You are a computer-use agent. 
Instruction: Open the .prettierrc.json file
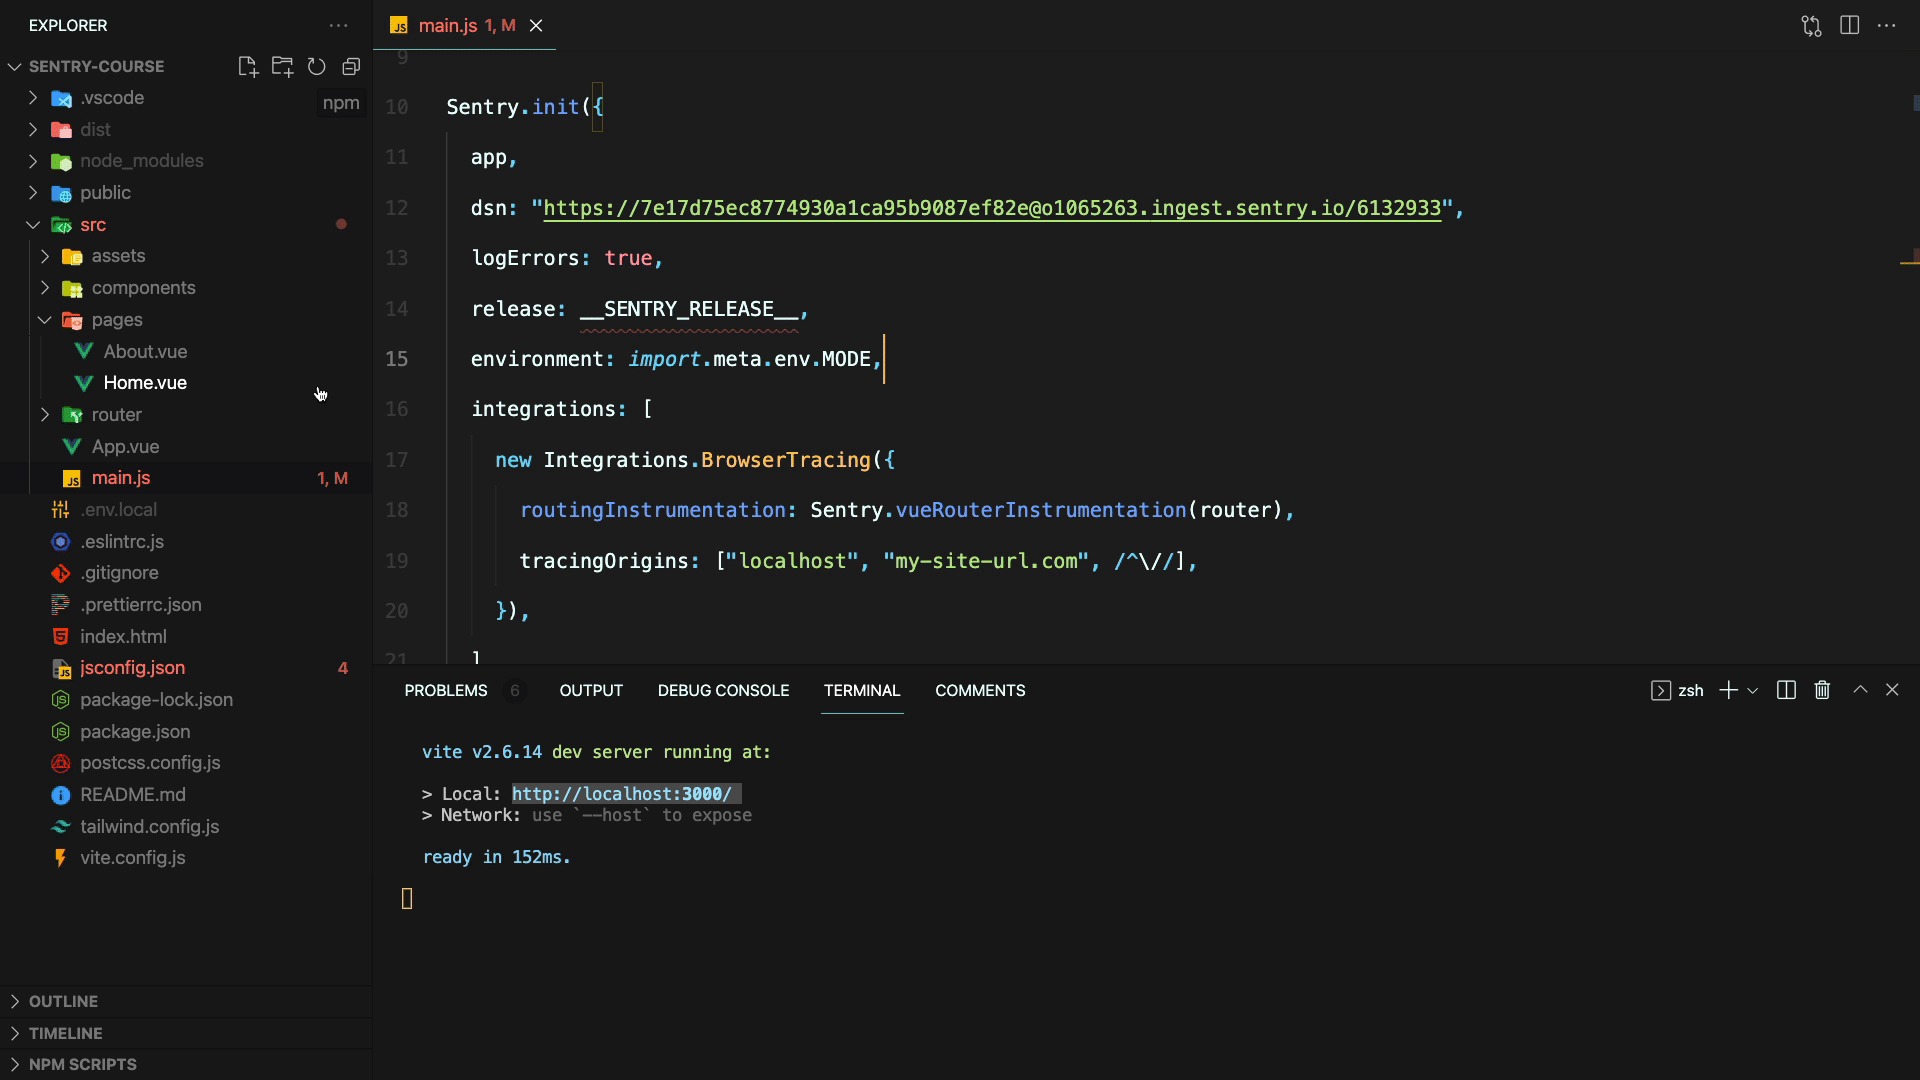pyautogui.click(x=186, y=605)
